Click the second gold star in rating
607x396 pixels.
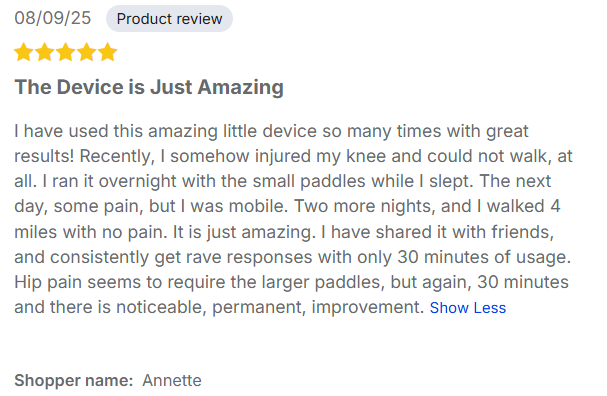point(45,52)
